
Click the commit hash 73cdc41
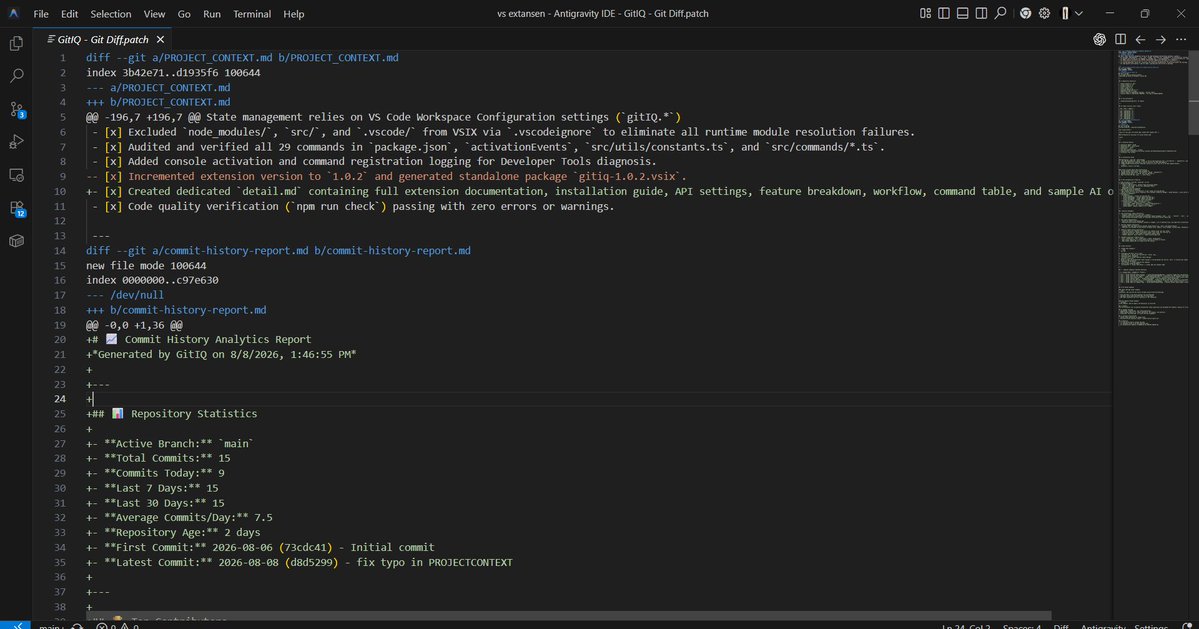(x=306, y=547)
